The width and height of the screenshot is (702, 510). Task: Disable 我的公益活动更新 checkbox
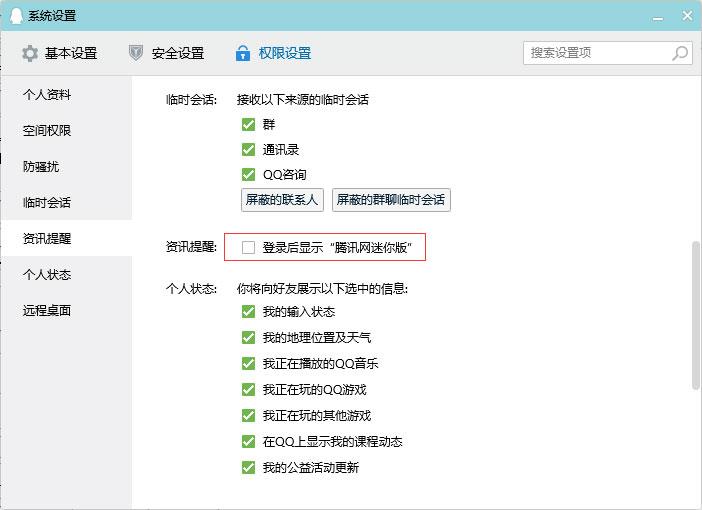click(248, 468)
